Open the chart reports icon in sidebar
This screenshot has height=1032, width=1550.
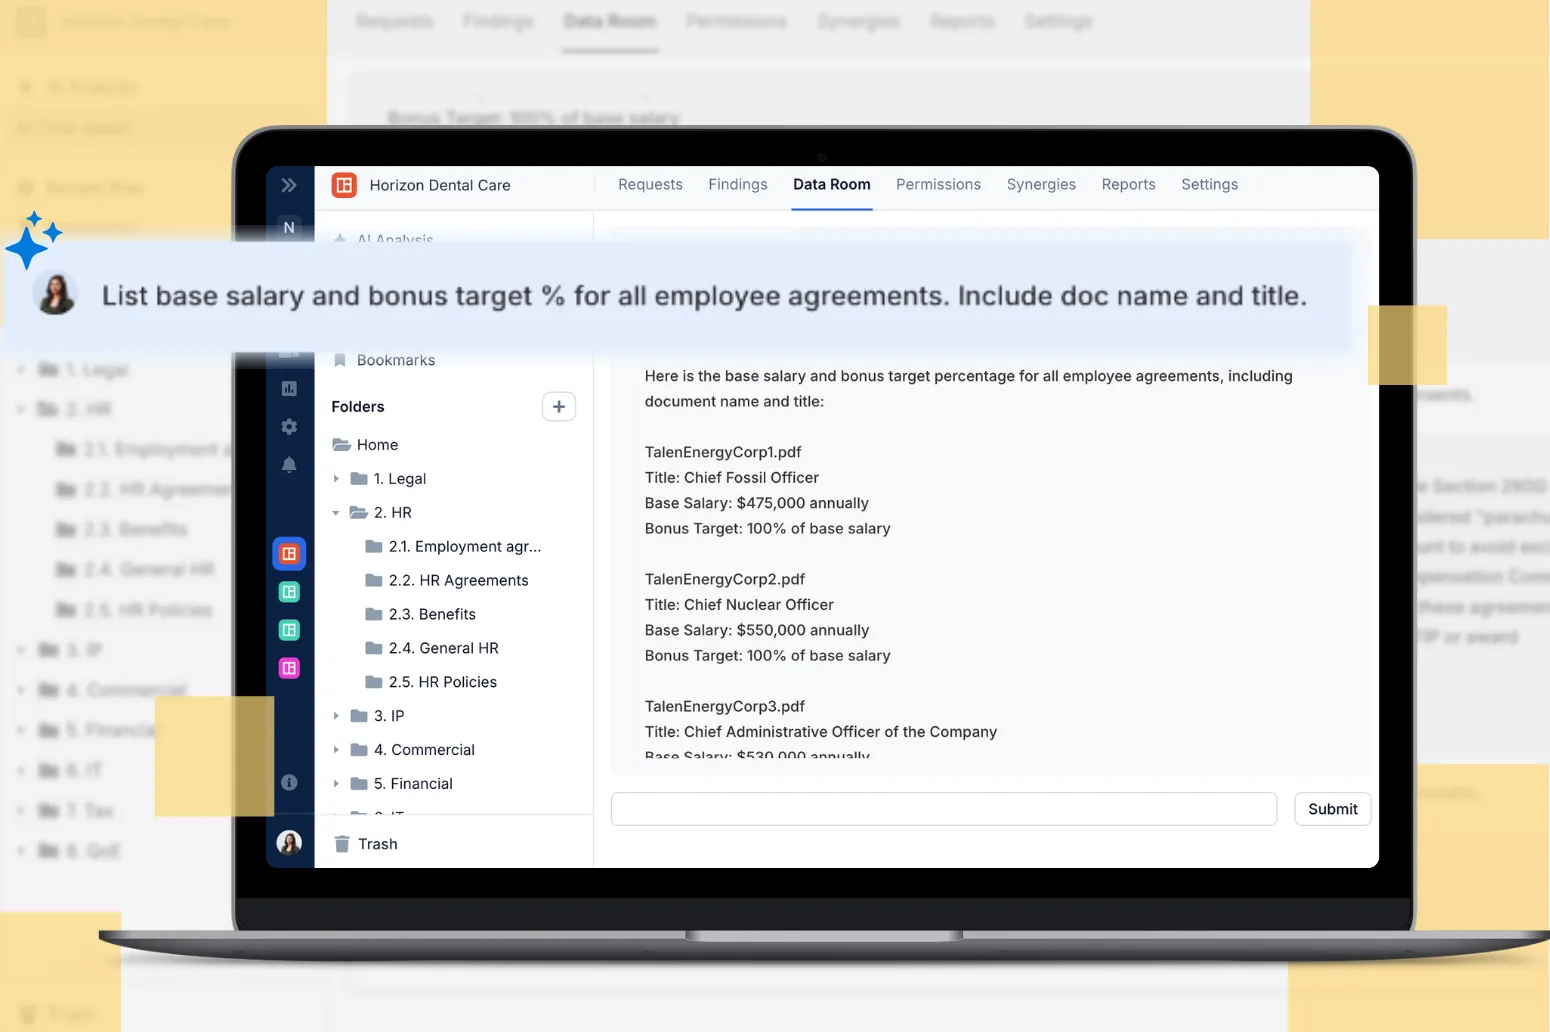coord(289,388)
